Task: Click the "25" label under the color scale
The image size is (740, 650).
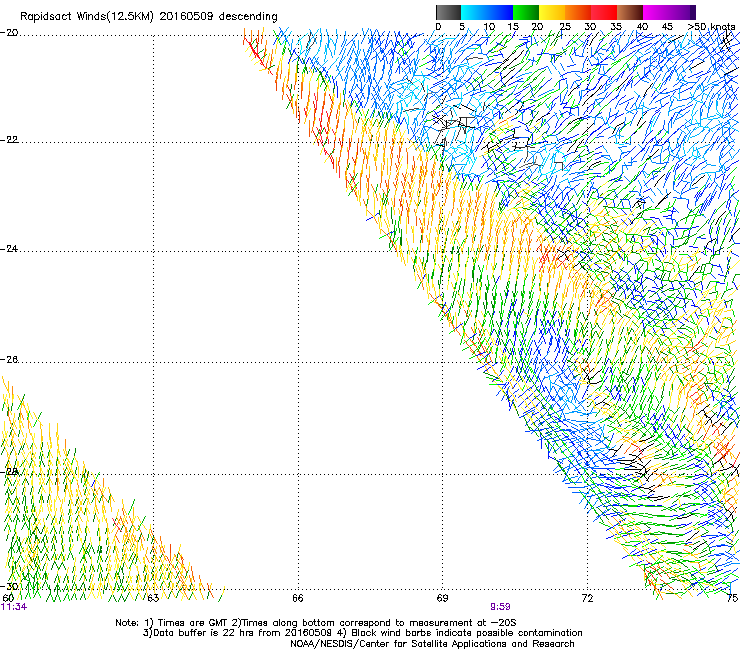Action: [x=565, y=26]
